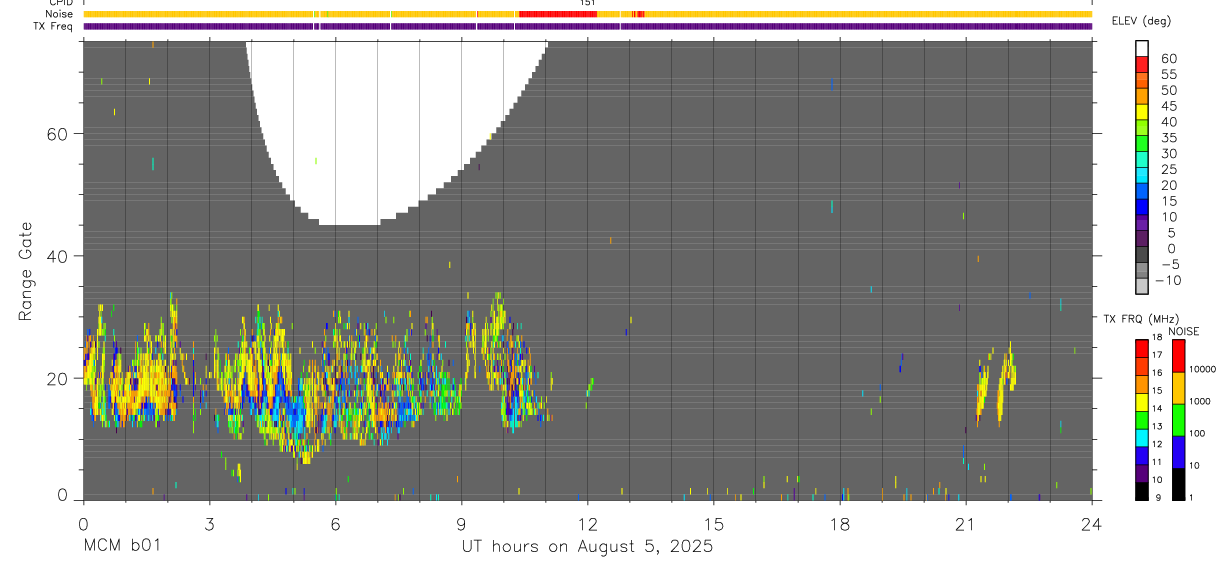Select the 12 tick on the UT hours axis
Screen dimensions: 1228x567
(x=587, y=523)
